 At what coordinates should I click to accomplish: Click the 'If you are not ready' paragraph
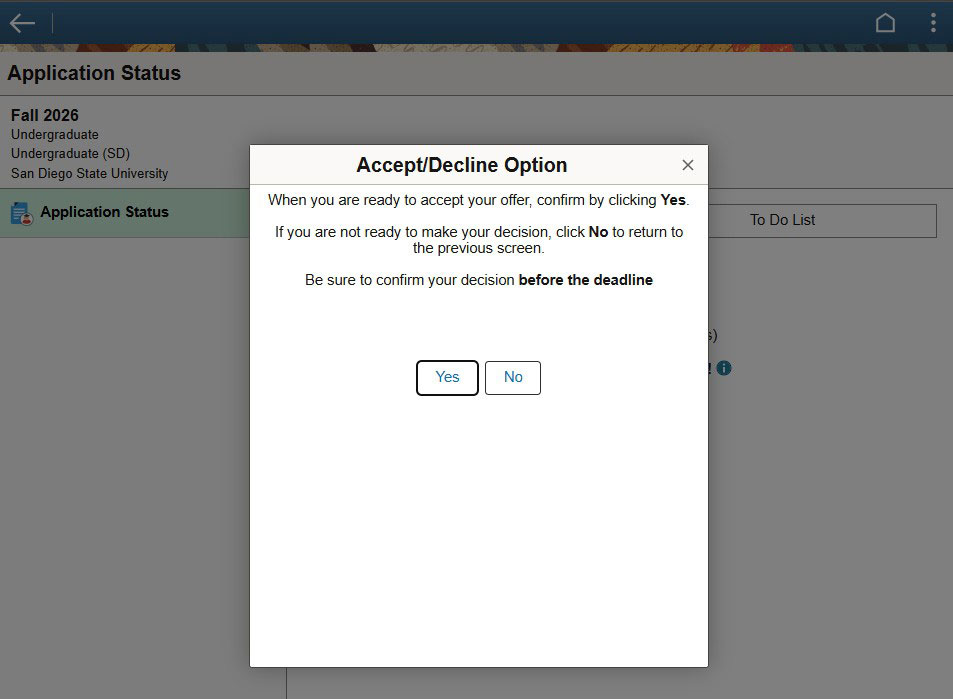coord(478,240)
